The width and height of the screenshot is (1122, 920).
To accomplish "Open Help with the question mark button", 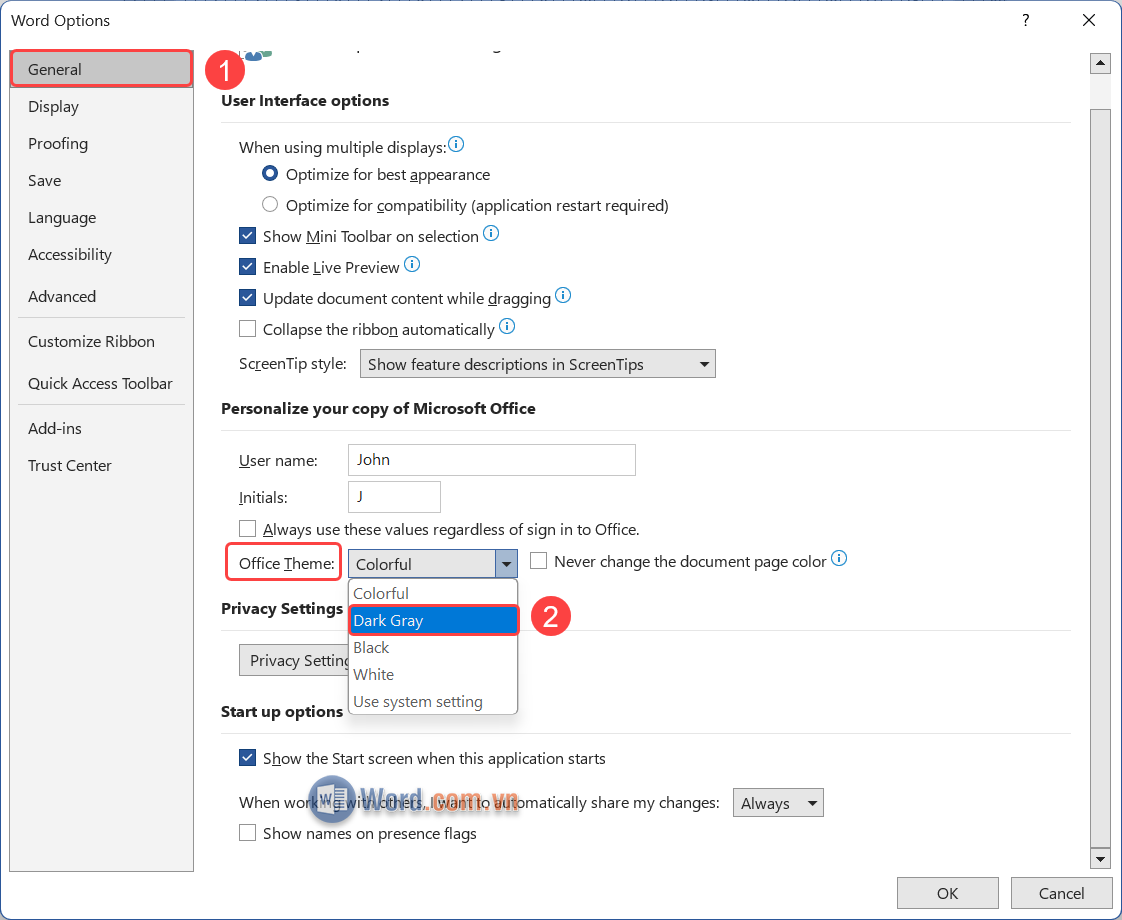I will [1025, 20].
